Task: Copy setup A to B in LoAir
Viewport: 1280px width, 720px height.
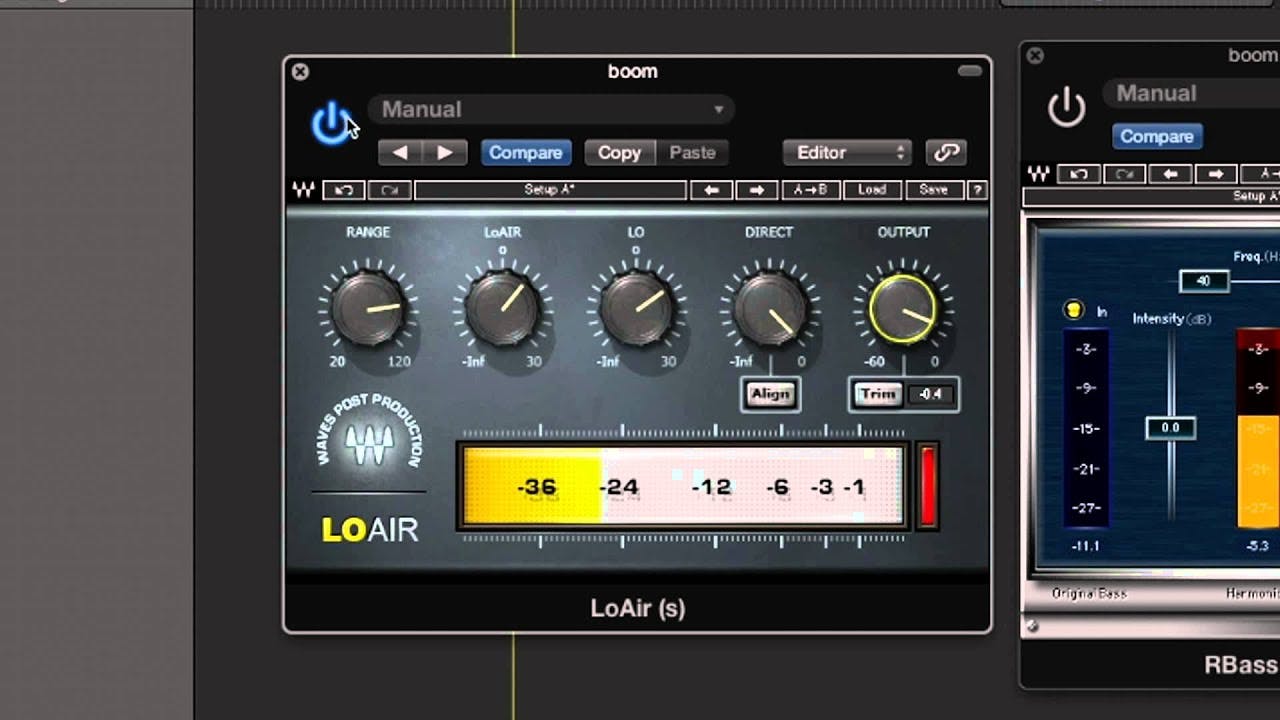Action: [810, 189]
